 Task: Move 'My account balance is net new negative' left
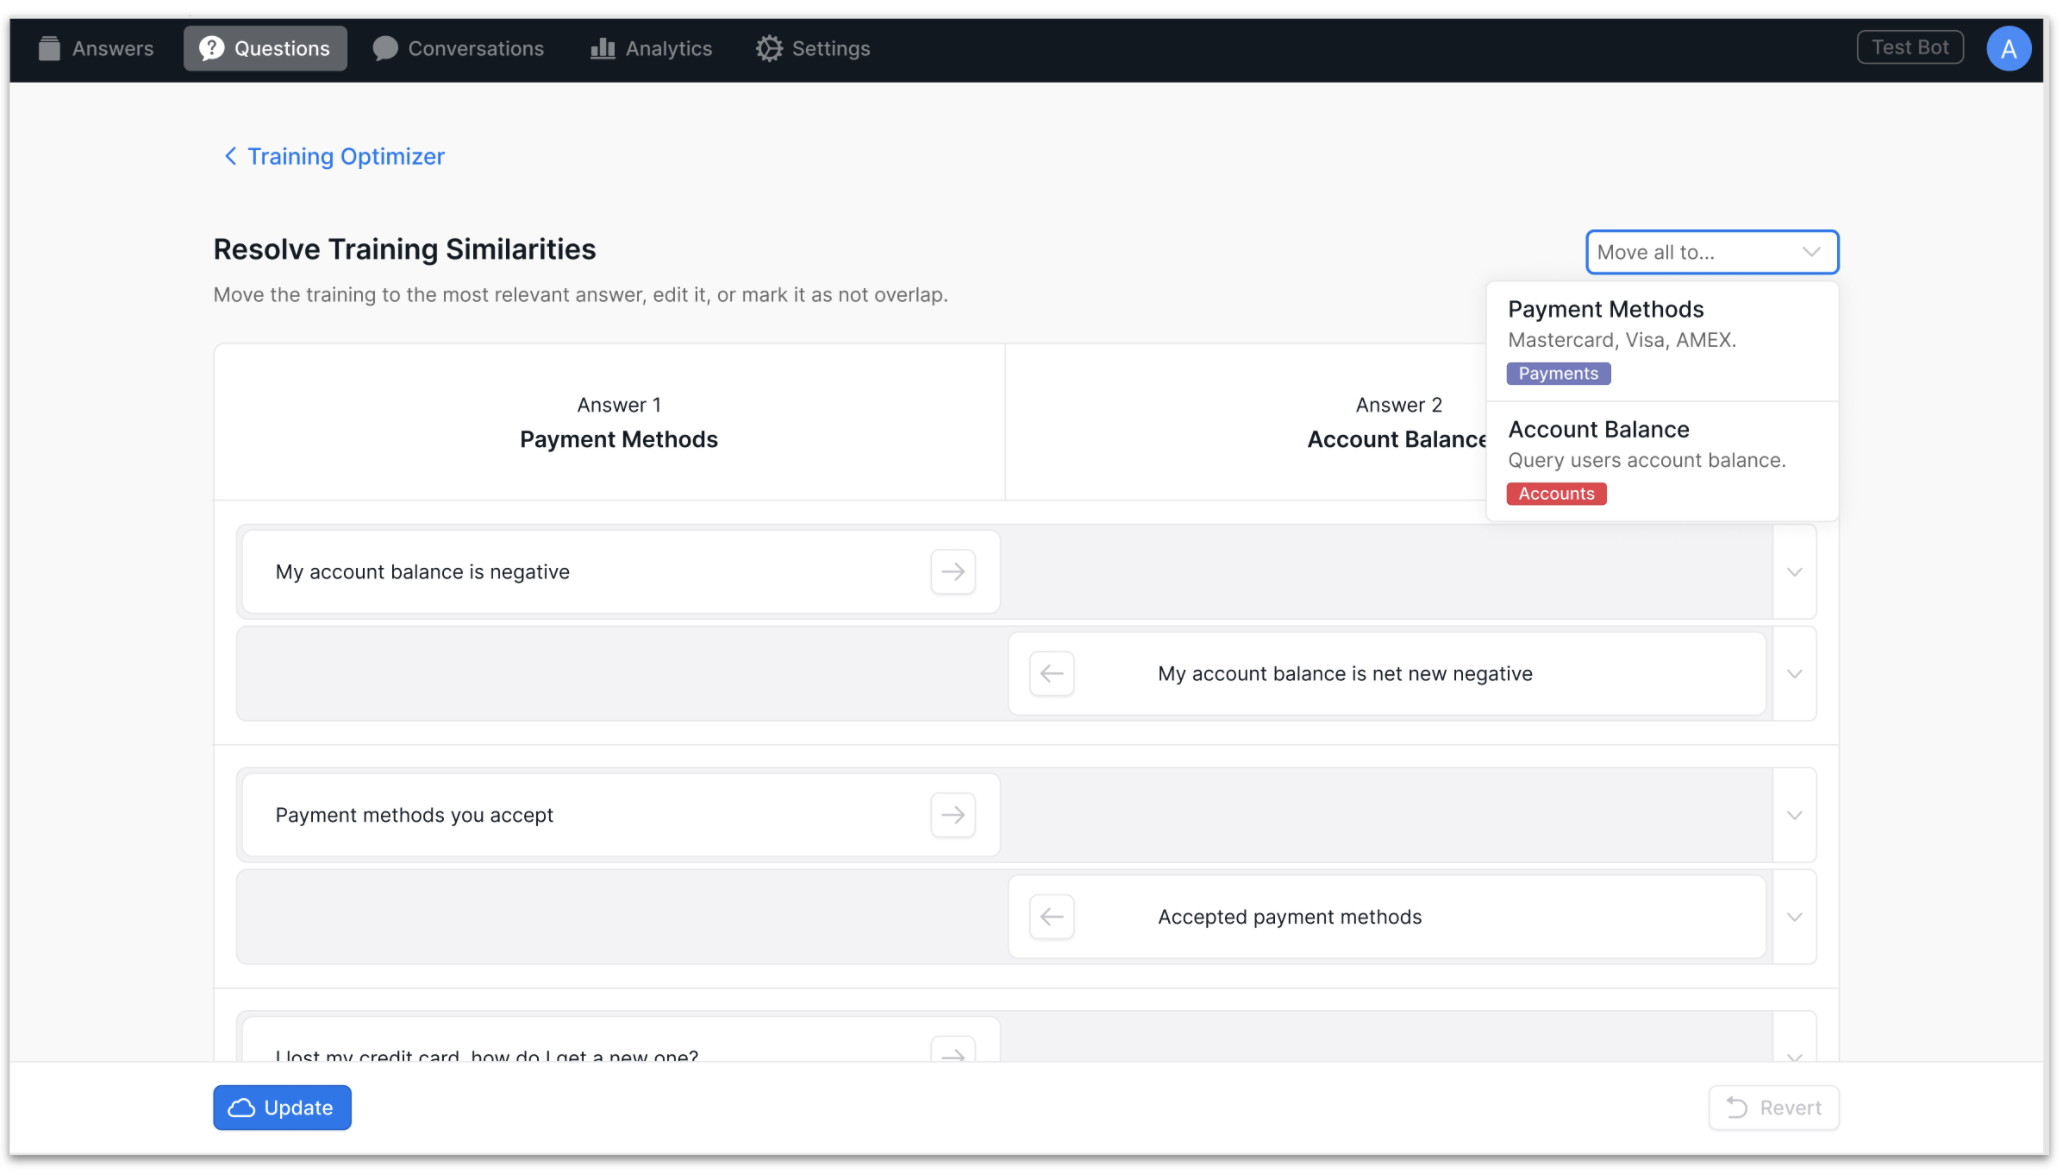[x=1051, y=674]
